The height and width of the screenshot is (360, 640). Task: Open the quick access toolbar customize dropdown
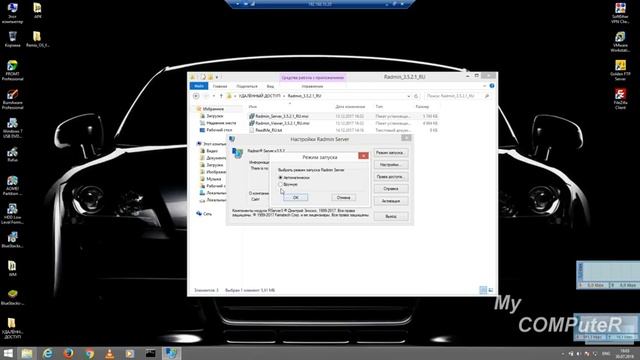(x=217, y=77)
